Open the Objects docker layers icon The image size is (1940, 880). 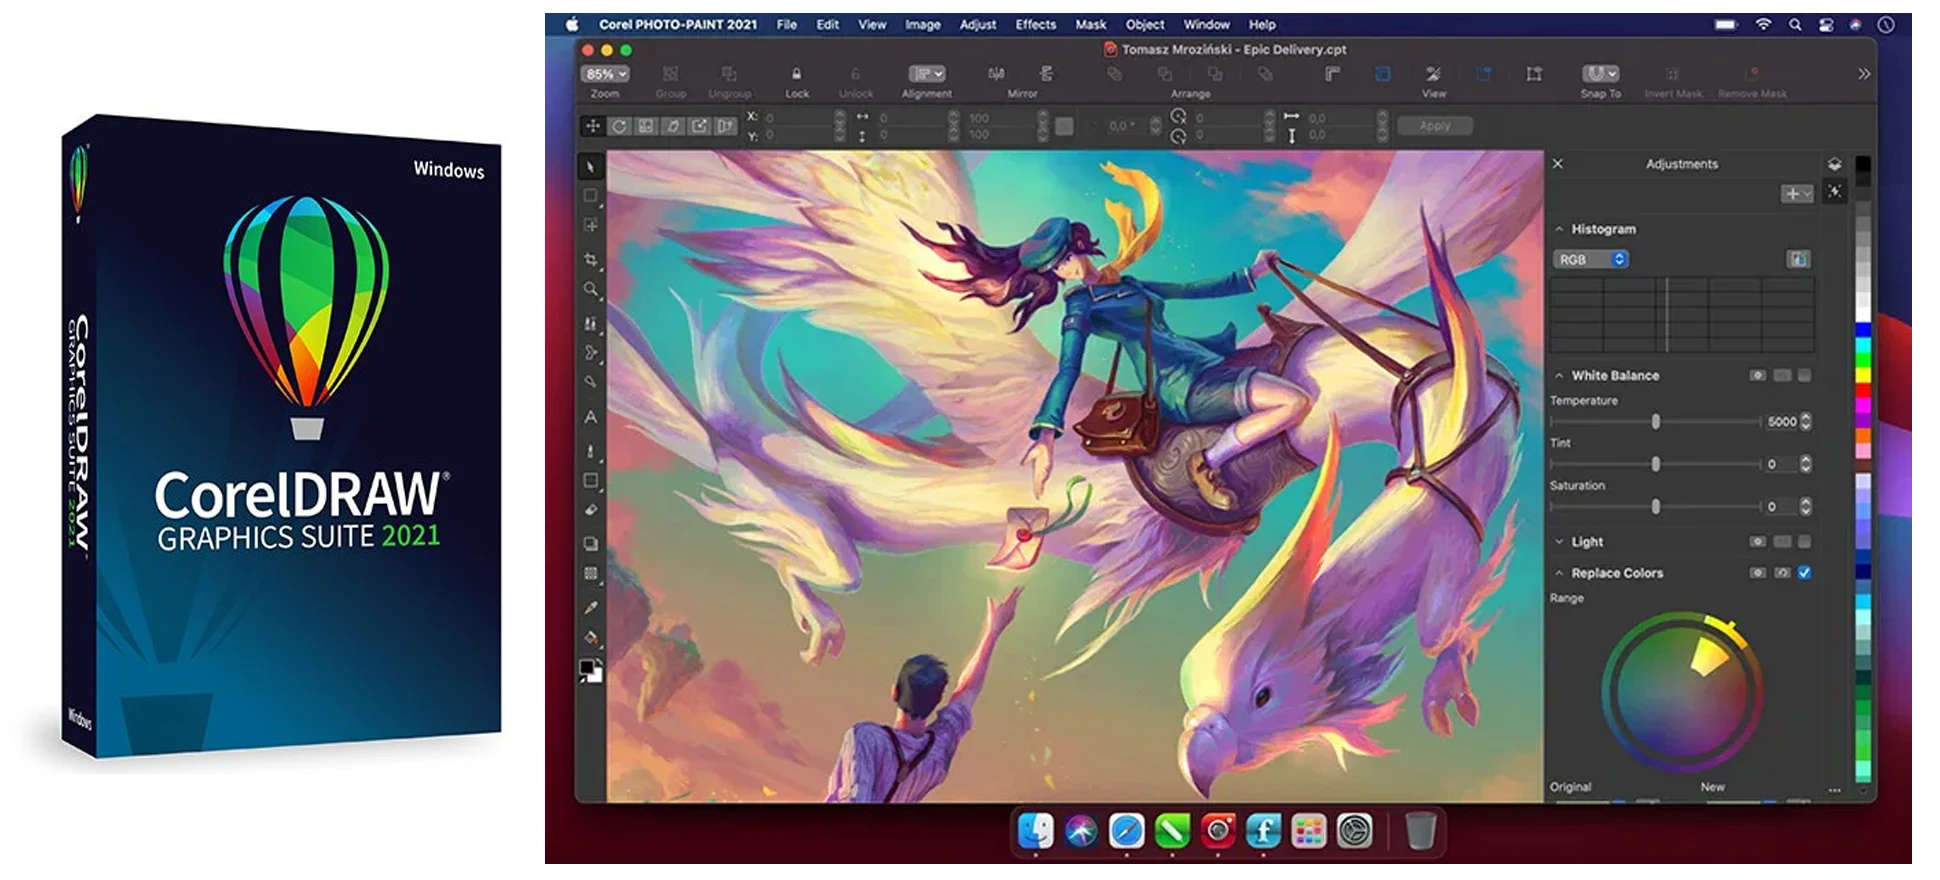pos(1834,164)
